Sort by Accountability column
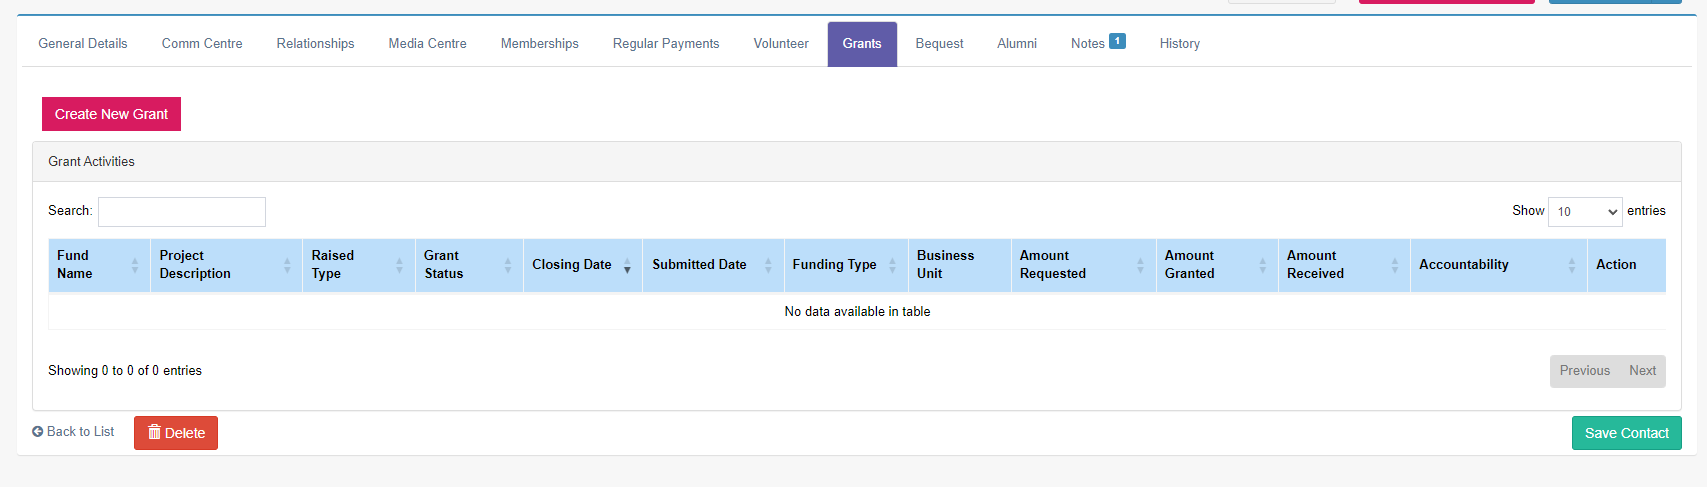 coord(1498,265)
